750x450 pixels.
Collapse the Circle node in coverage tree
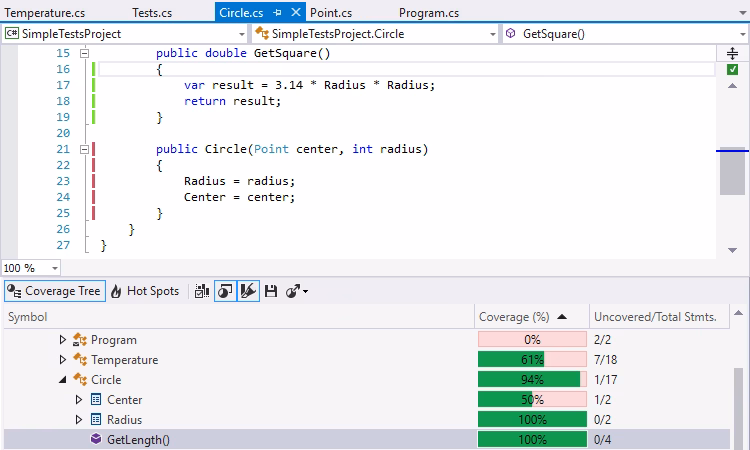click(x=62, y=380)
